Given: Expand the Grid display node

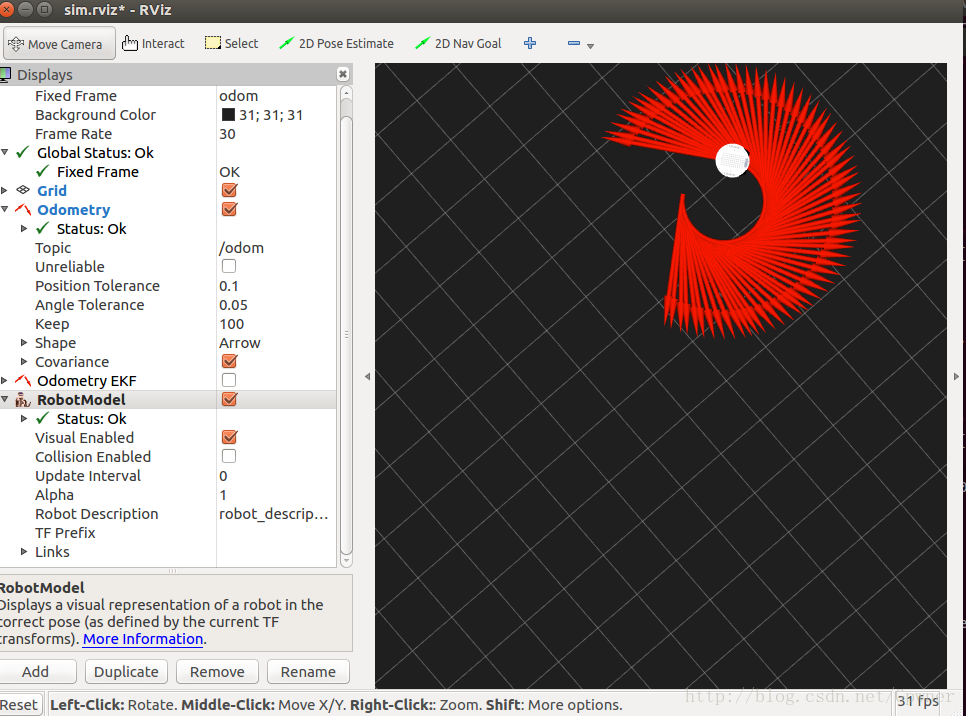Looking at the screenshot, I should pos(5,190).
